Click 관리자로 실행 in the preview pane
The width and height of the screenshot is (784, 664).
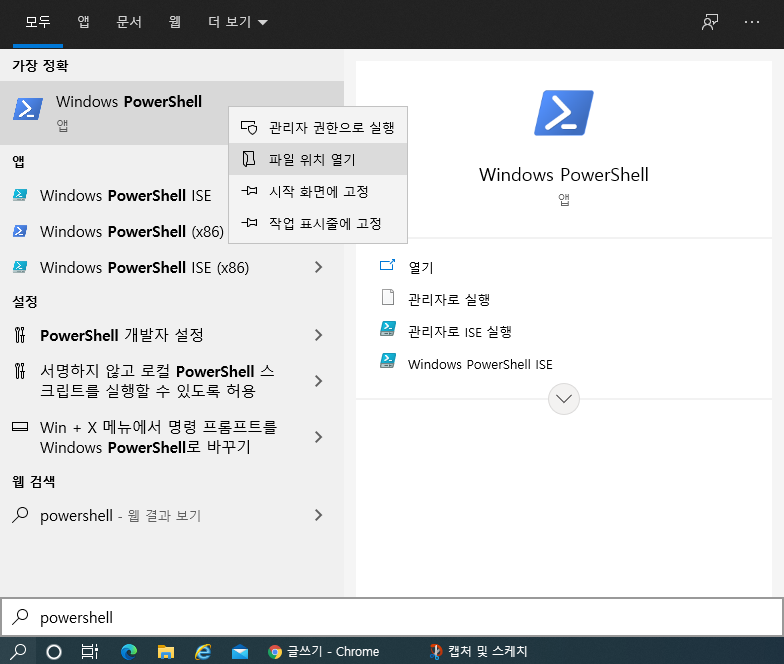pyautogui.click(x=449, y=300)
